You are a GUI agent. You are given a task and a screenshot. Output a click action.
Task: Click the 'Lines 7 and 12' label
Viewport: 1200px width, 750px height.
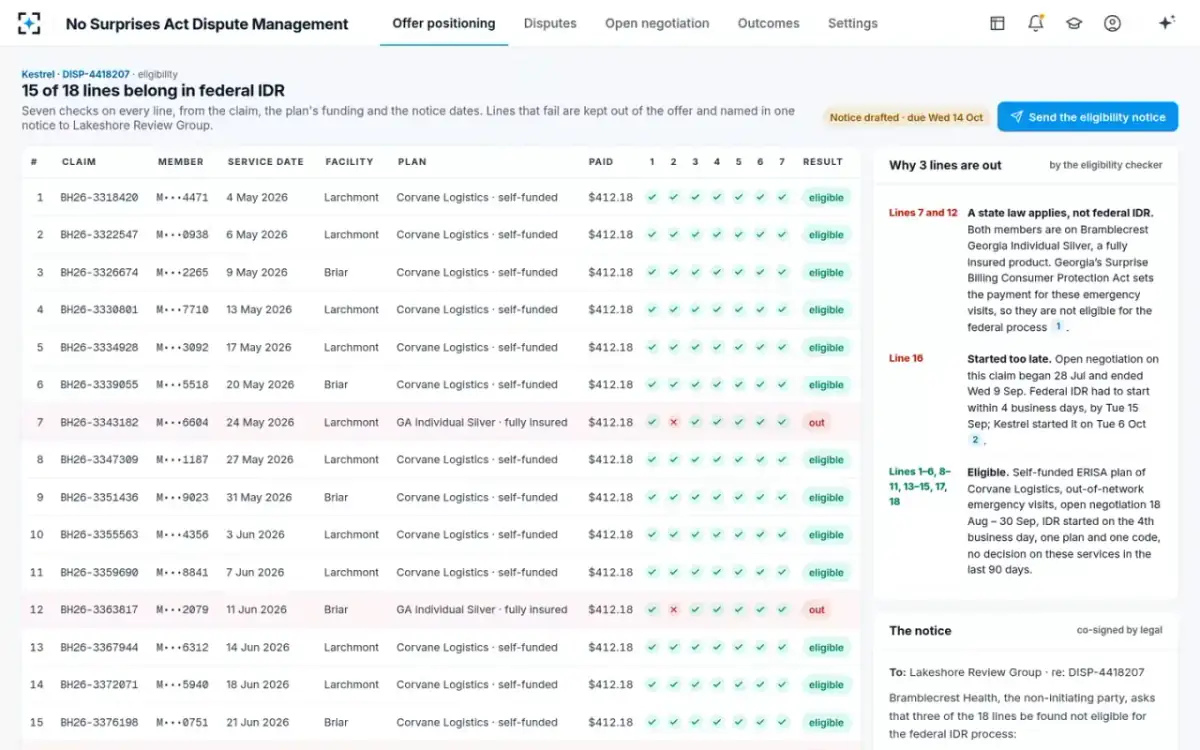coord(923,213)
